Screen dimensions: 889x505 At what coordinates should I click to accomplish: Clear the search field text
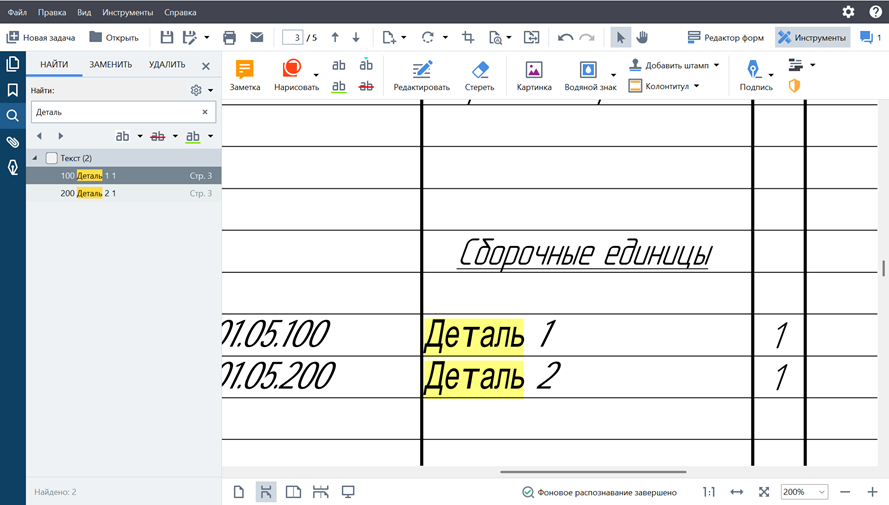[205, 112]
